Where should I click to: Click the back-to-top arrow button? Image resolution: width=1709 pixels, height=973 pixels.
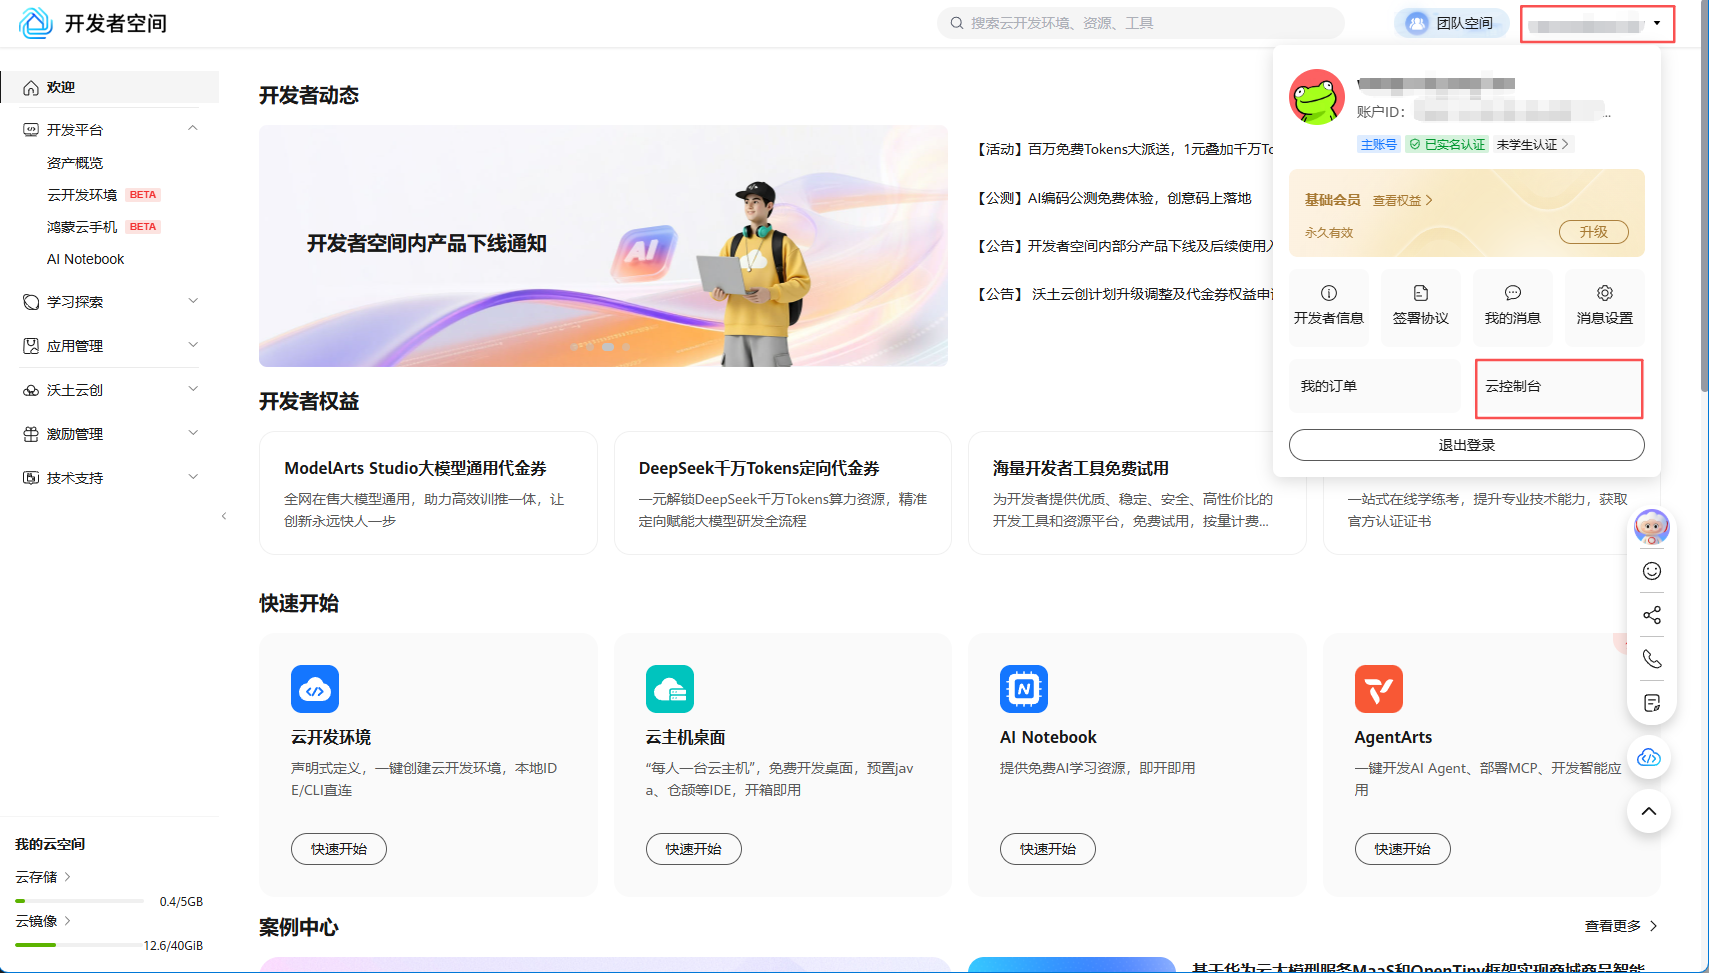click(1649, 811)
